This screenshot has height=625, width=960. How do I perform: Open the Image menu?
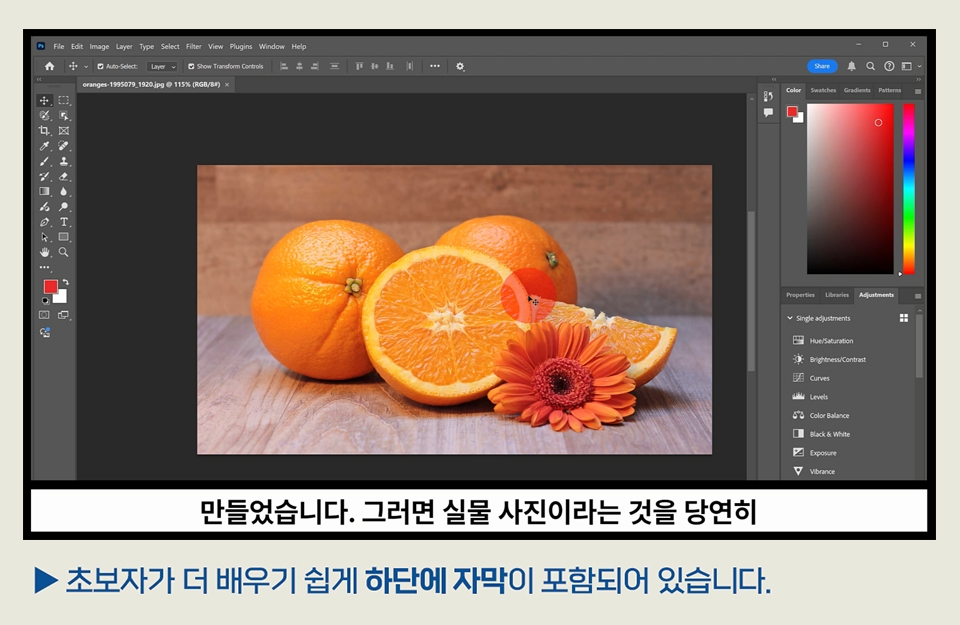click(x=99, y=47)
